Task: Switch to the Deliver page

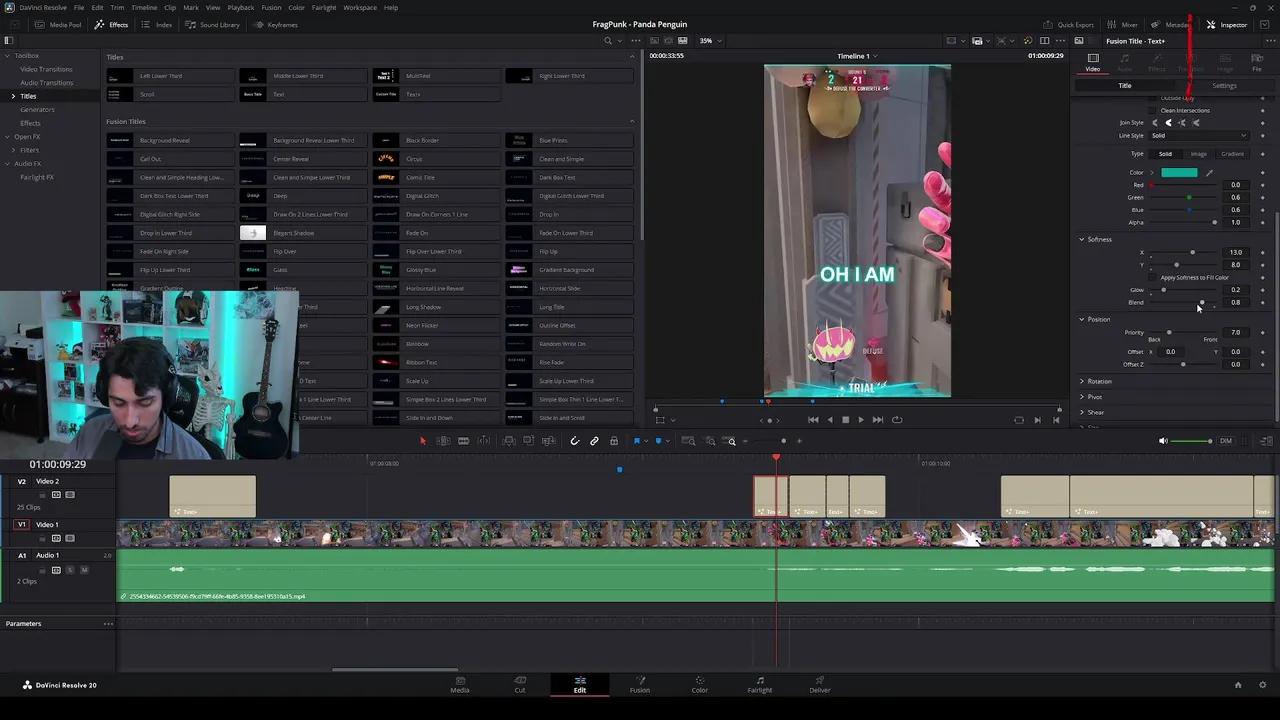Action: (820, 685)
